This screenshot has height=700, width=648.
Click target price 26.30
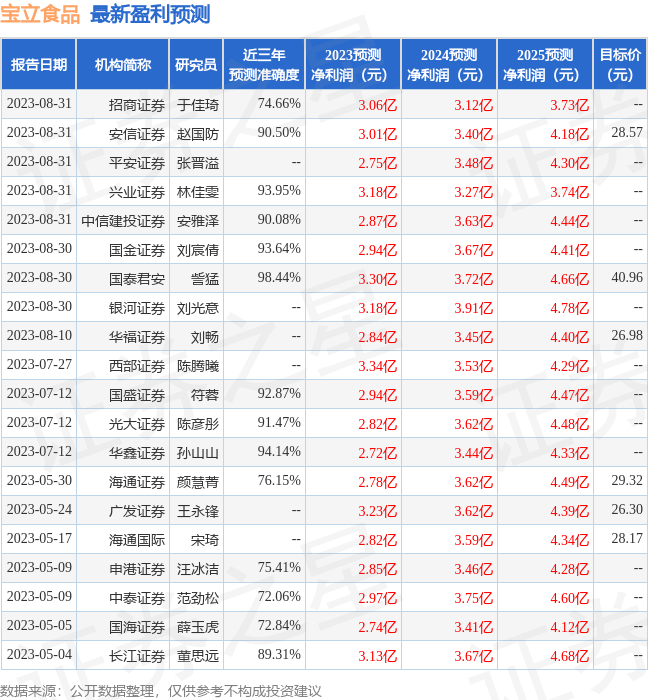[x=627, y=510]
